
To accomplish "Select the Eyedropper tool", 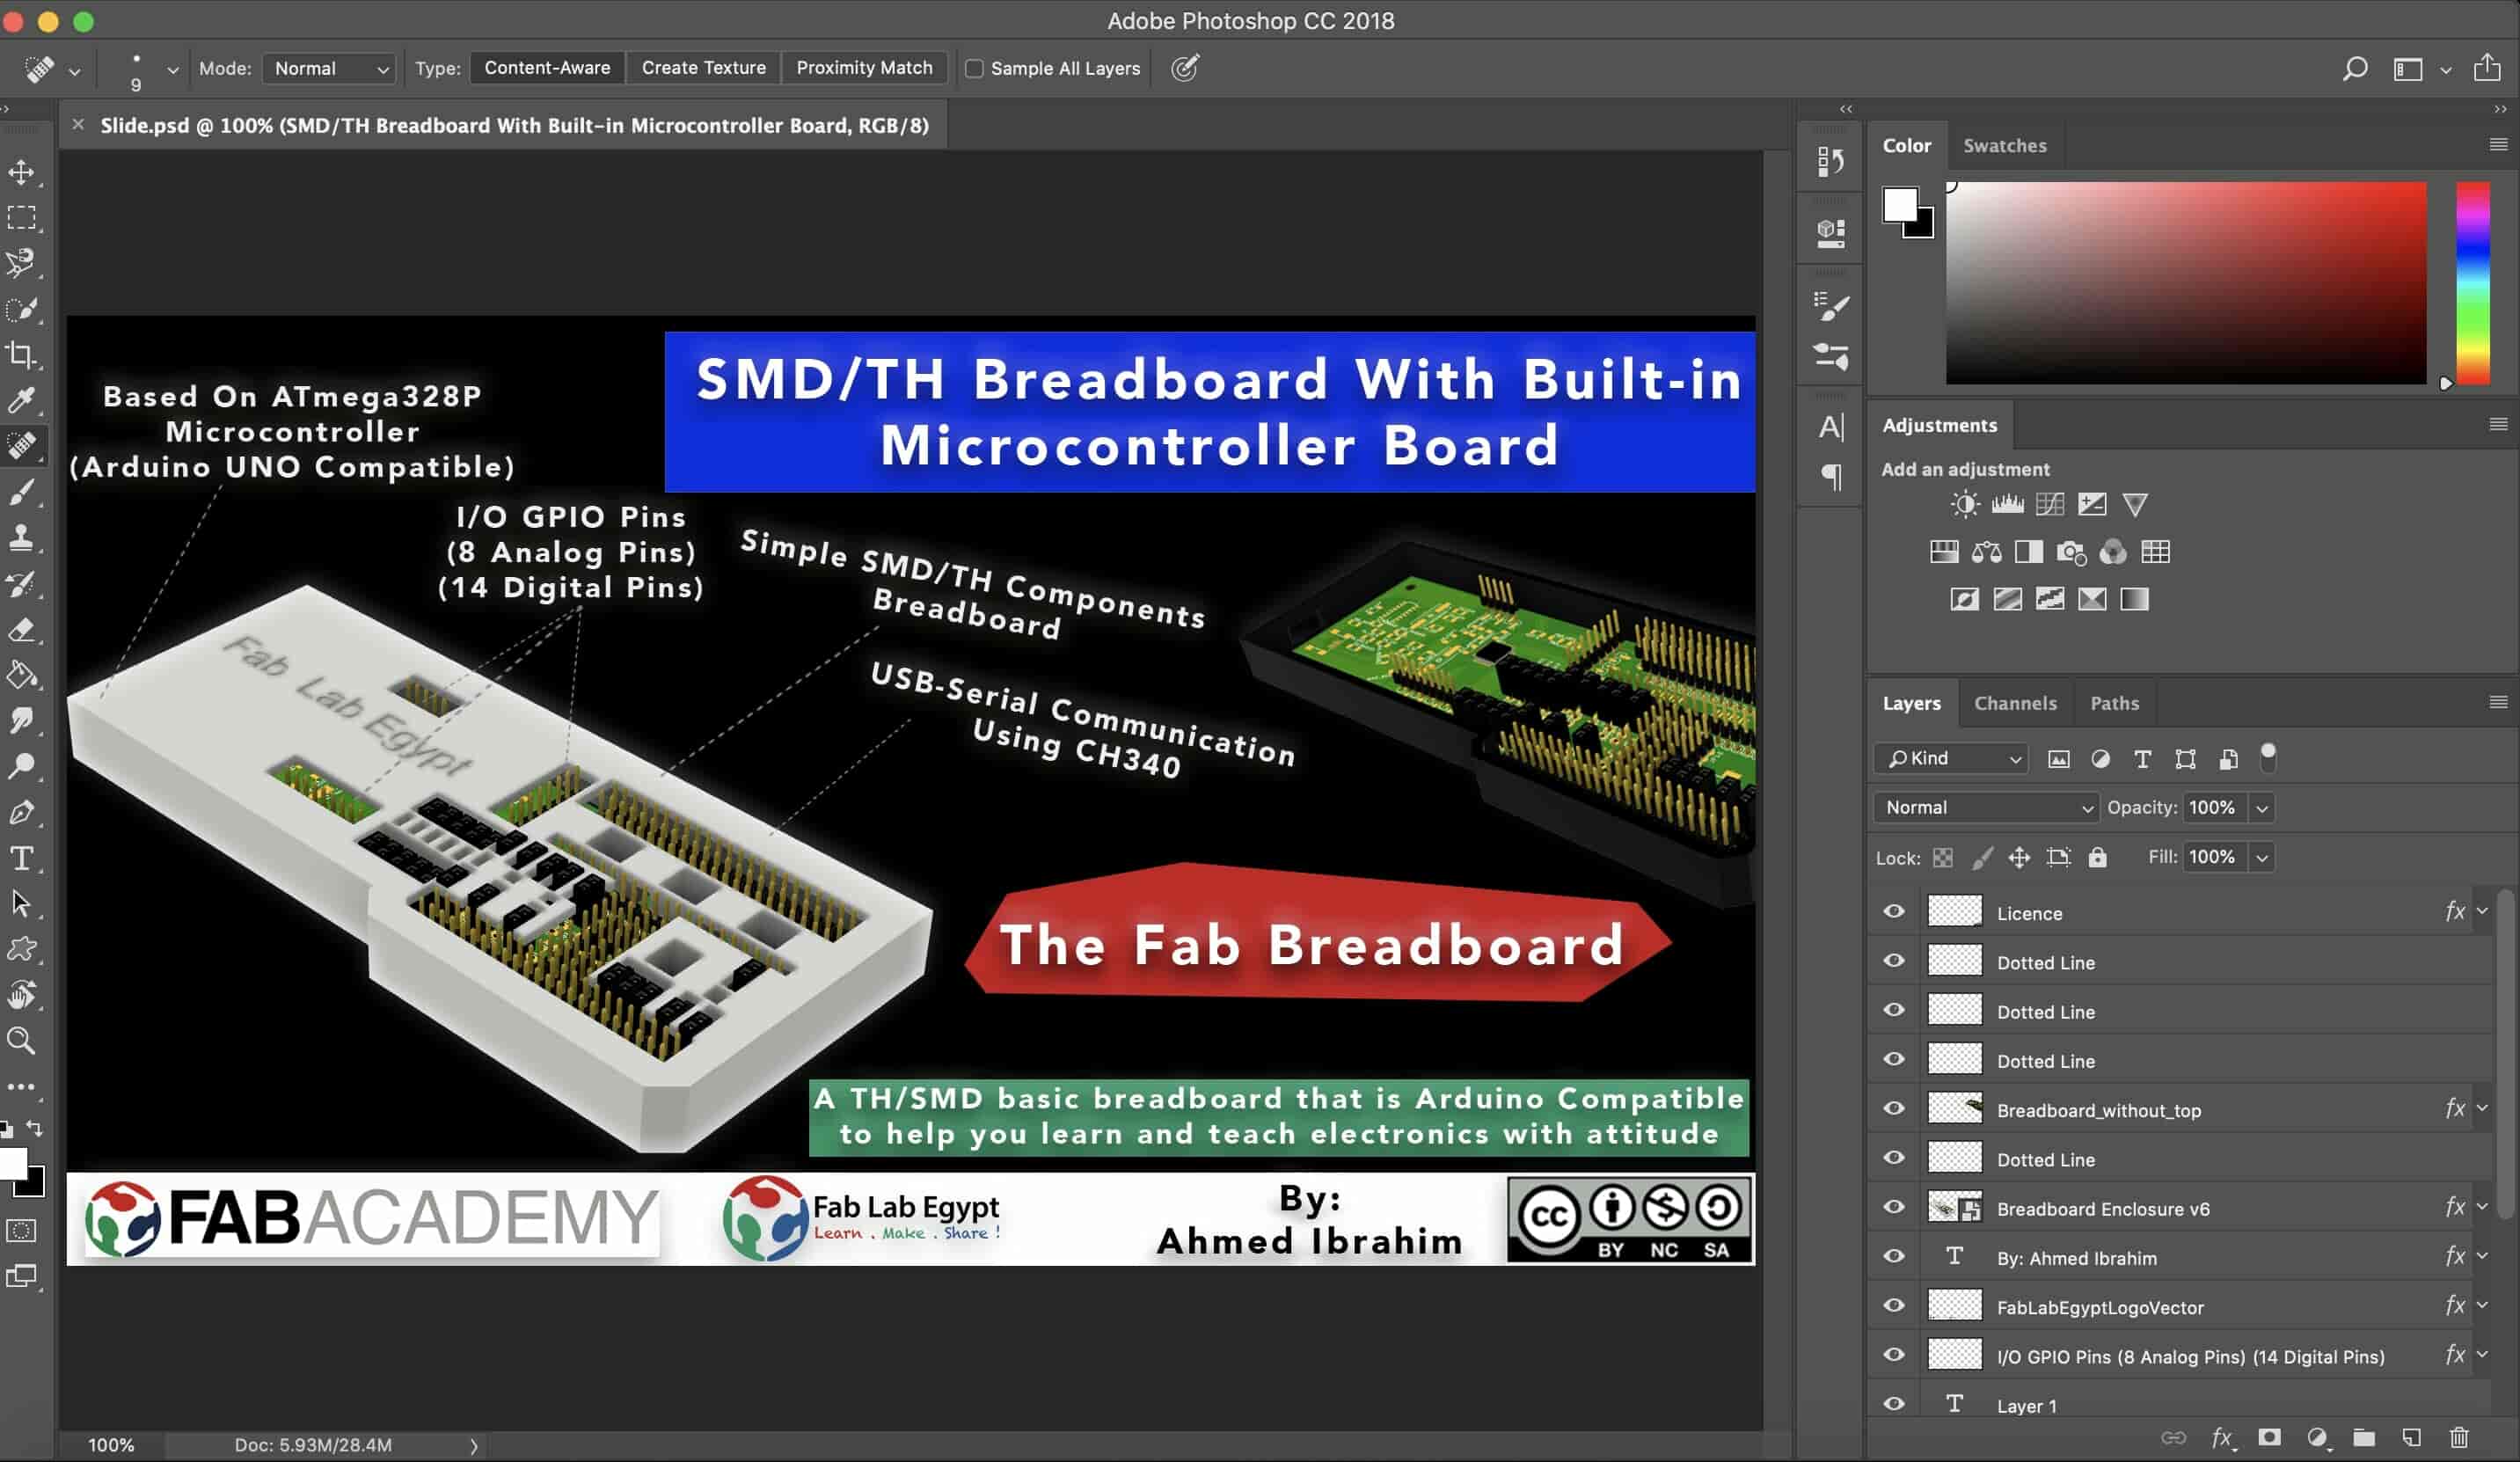I will (x=21, y=401).
